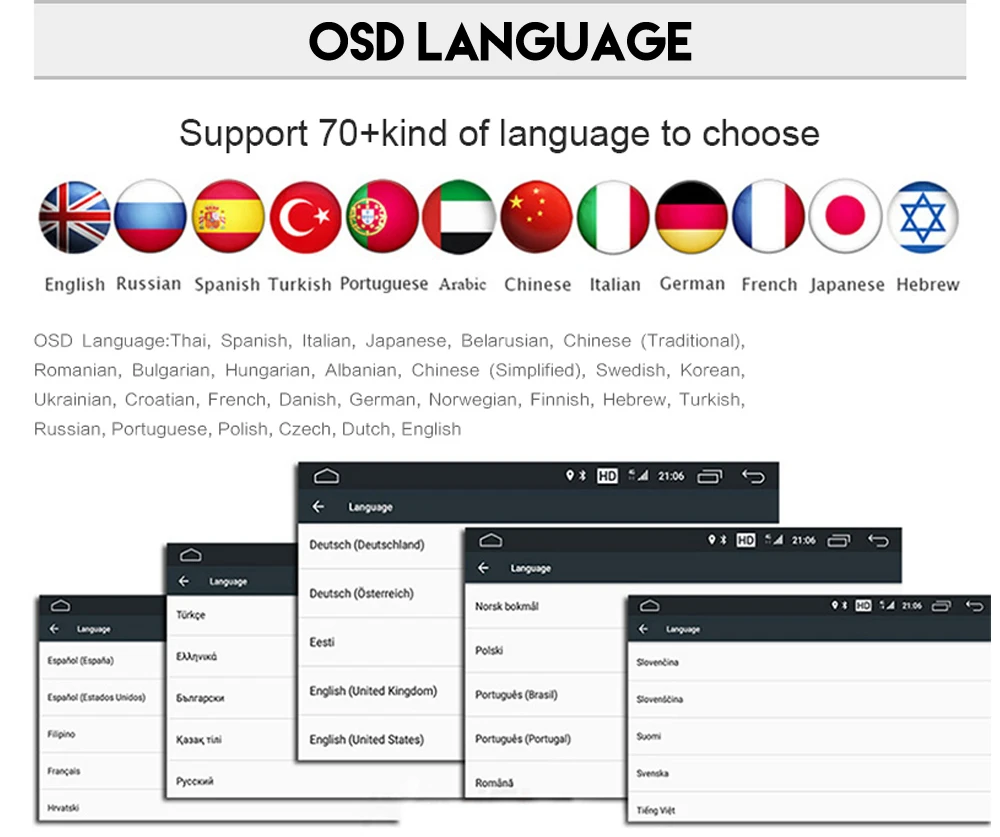Image resolution: width=1000 pixels, height=837 pixels.
Task: Click the German flag icon
Action: (691, 217)
